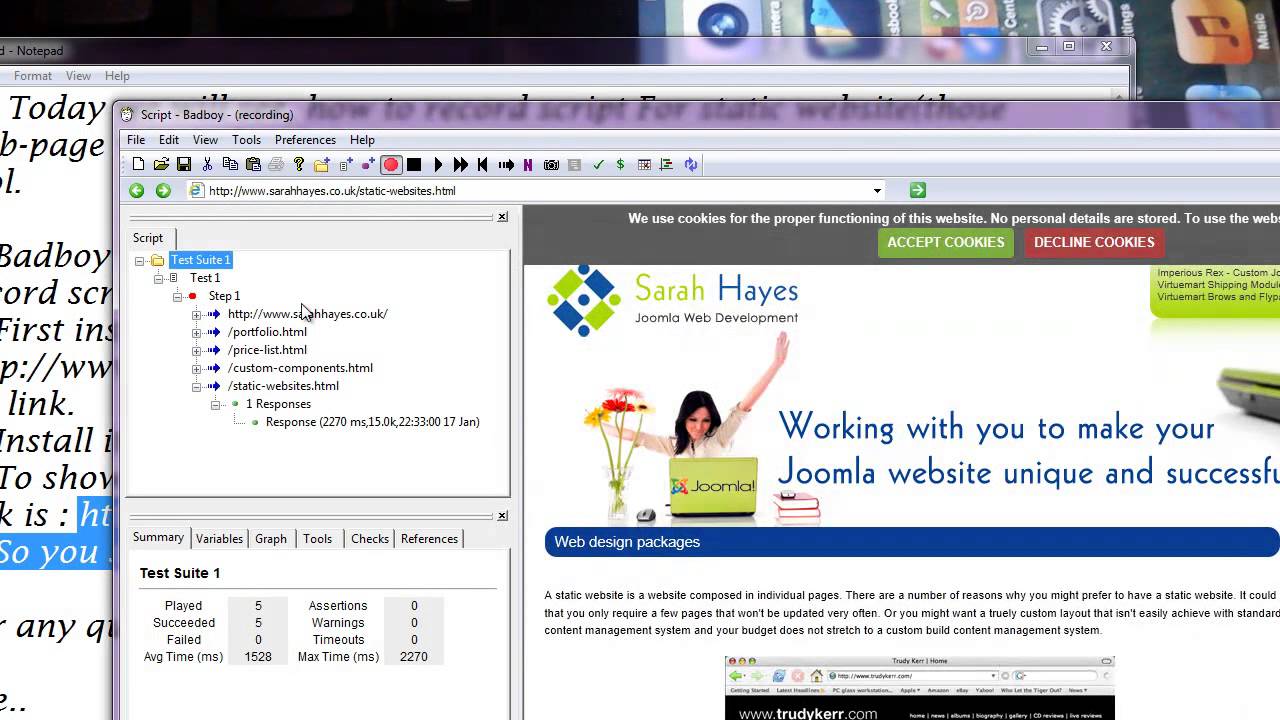Image resolution: width=1280 pixels, height=720 pixels.
Task: Save the script with the floppy icon
Action: click(184, 165)
